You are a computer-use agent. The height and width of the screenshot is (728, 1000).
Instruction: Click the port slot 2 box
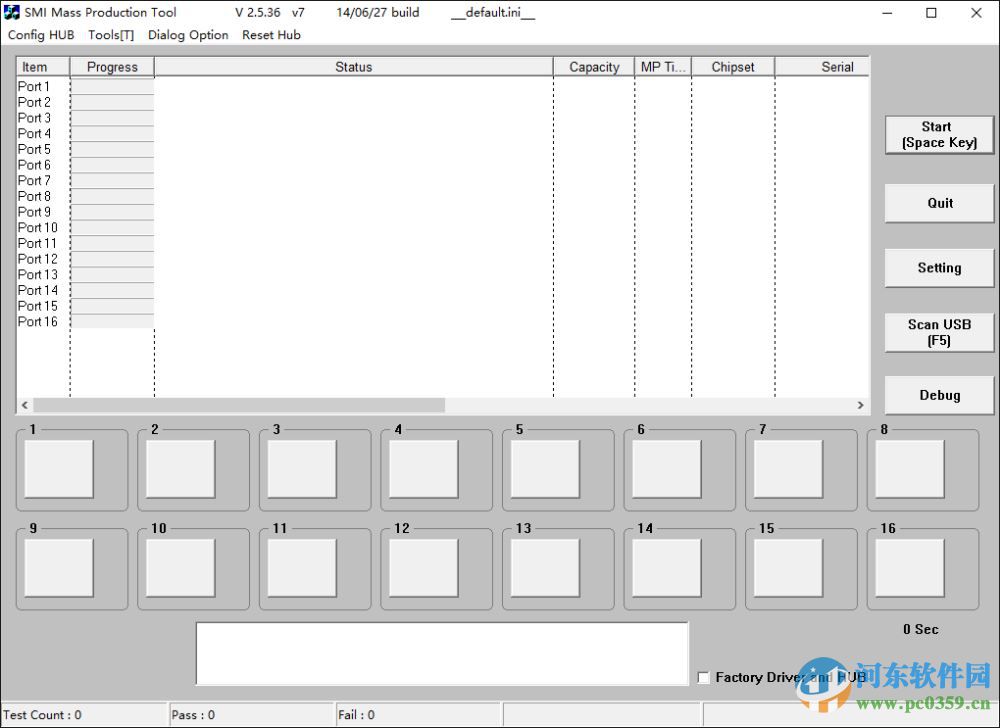(180, 469)
